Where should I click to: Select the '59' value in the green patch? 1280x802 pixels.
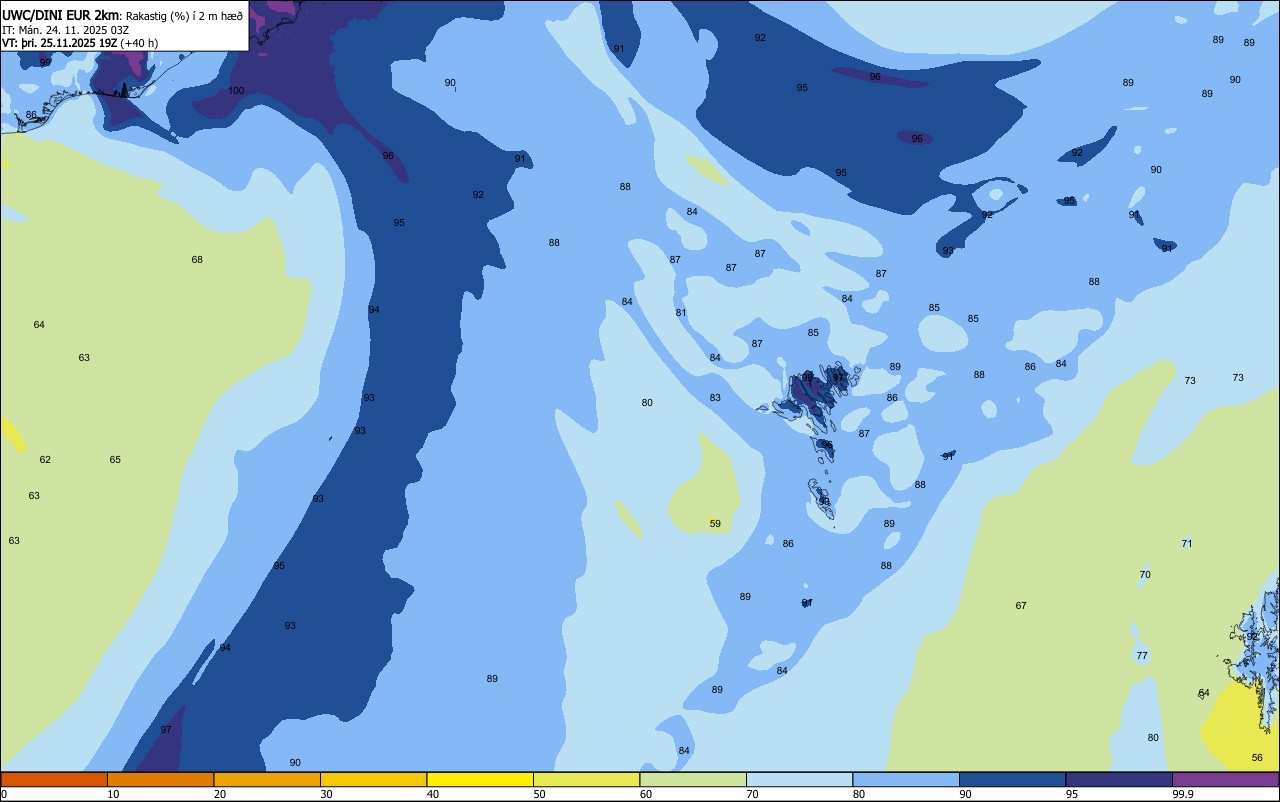pyautogui.click(x=715, y=524)
